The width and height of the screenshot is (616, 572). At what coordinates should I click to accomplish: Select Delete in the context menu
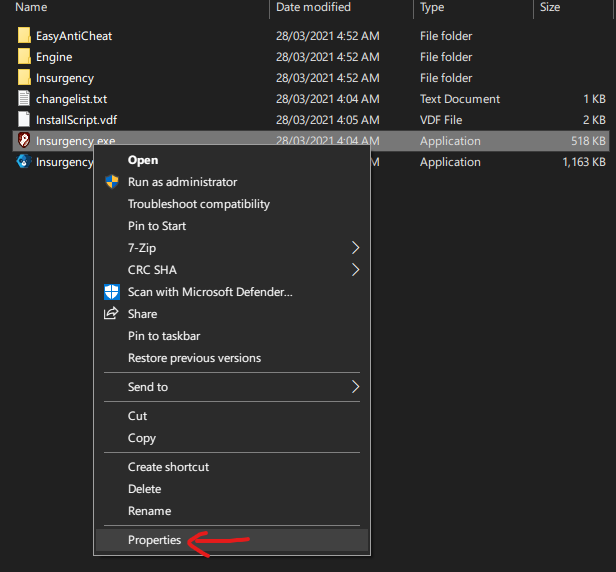point(144,489)
